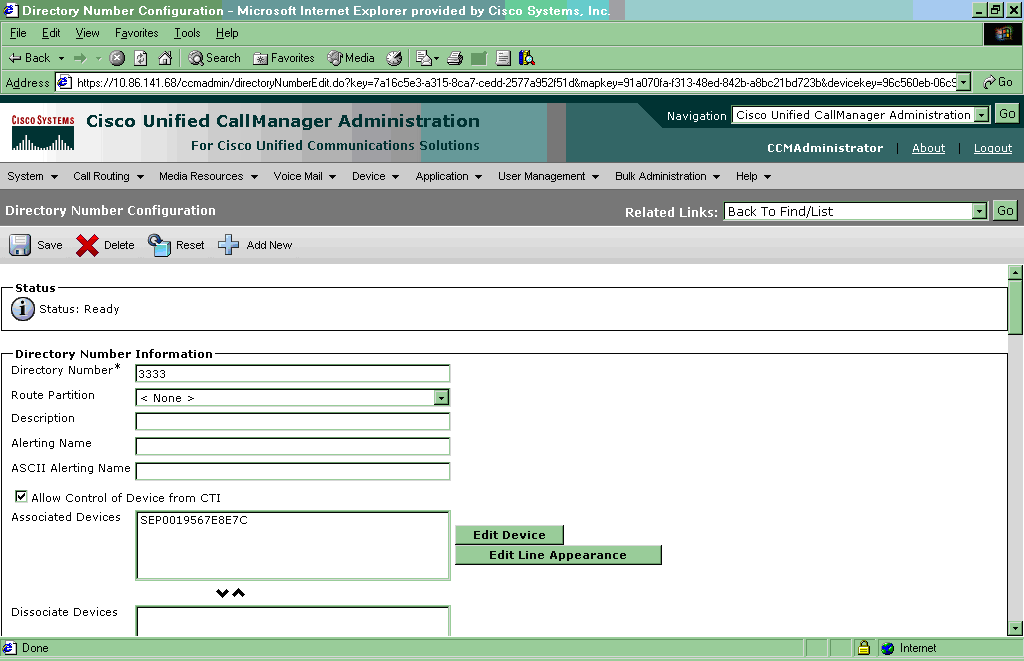Click the Refresh page icon
The width and height of the screenshot is (1024, 661).
[x=141, y=58]
